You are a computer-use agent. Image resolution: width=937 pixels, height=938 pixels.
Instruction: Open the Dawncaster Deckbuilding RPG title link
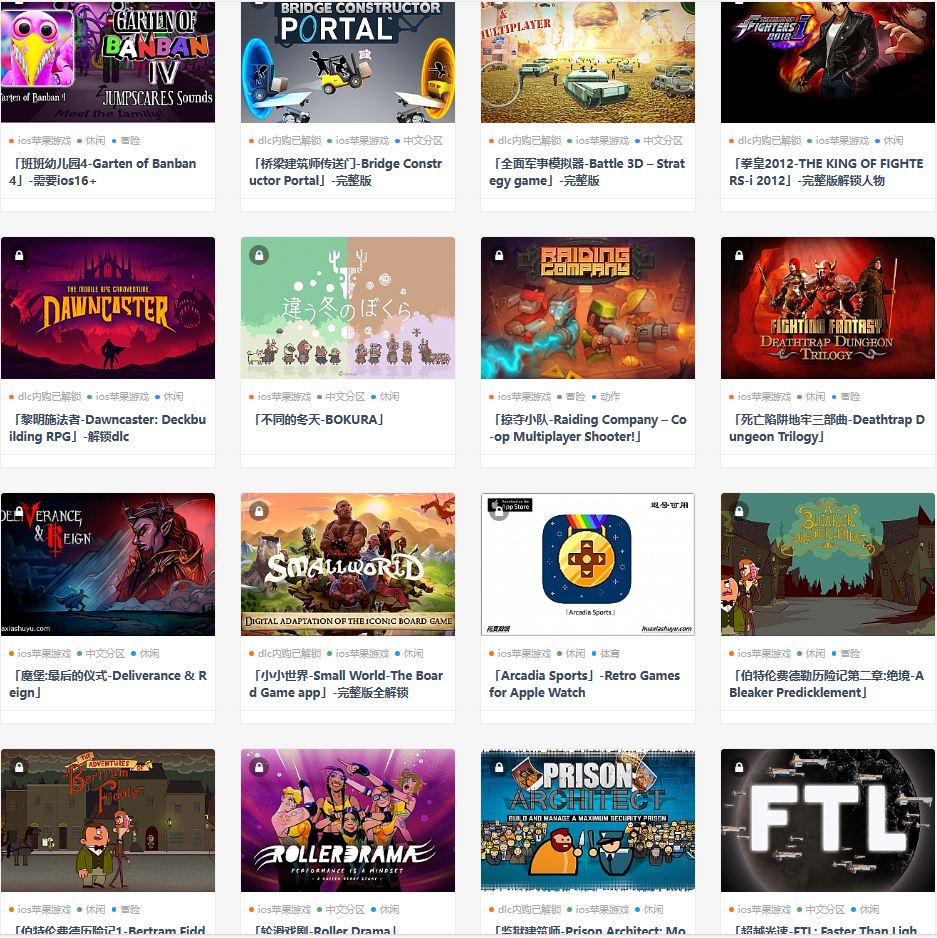point(108,428)
